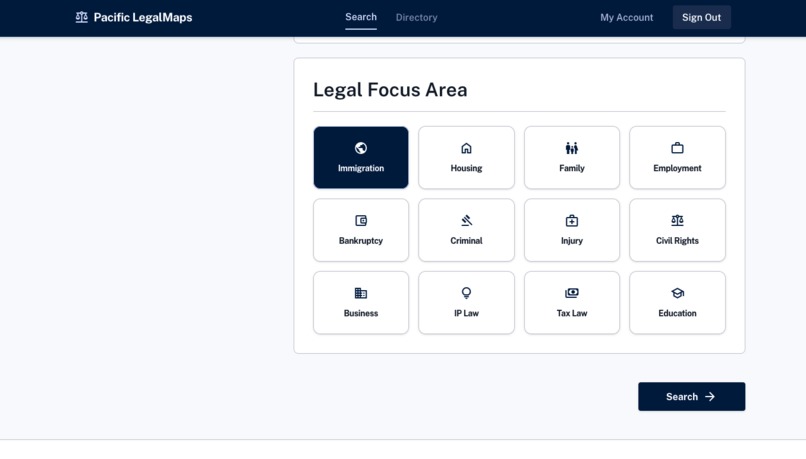
Task: Click the Immigration label text
Action: pos(361,168)
